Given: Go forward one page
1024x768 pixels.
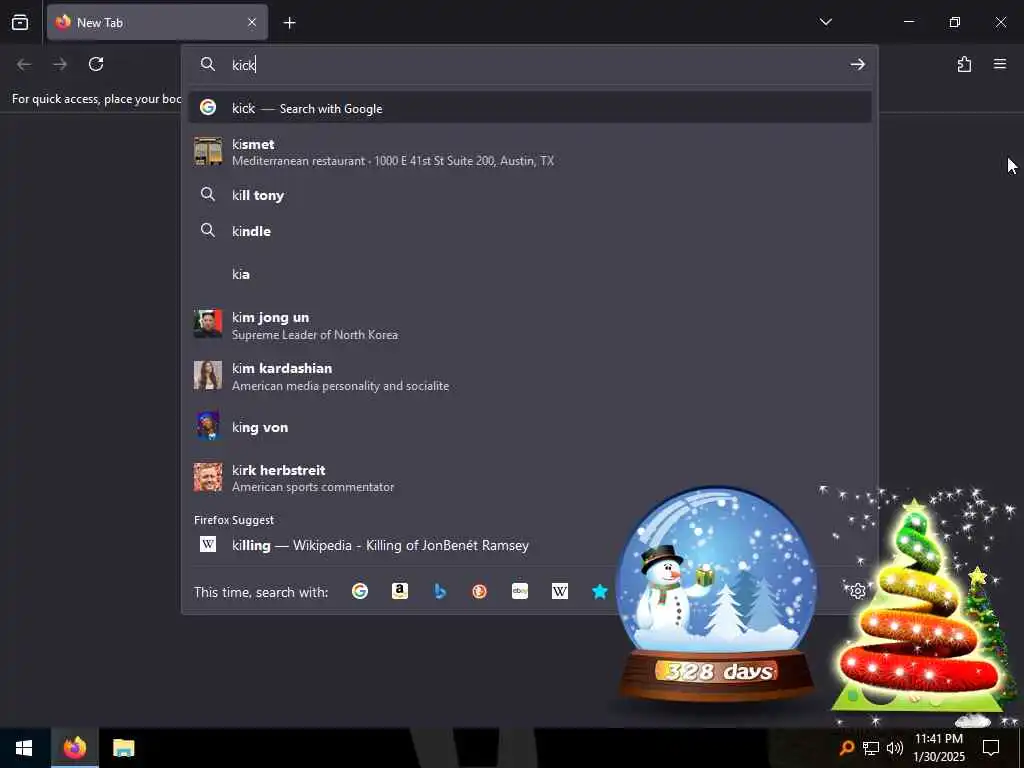Looking at the screenshot, I should 59,64.
